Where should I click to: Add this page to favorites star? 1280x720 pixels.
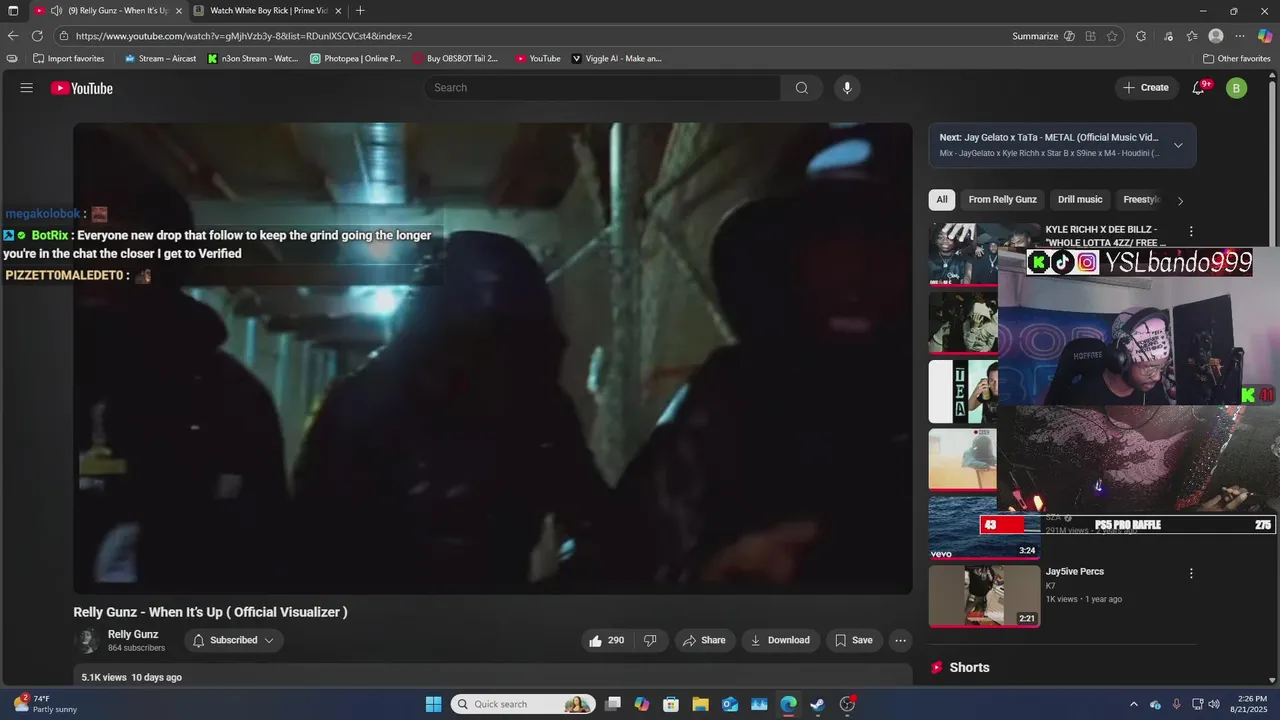1112,36
